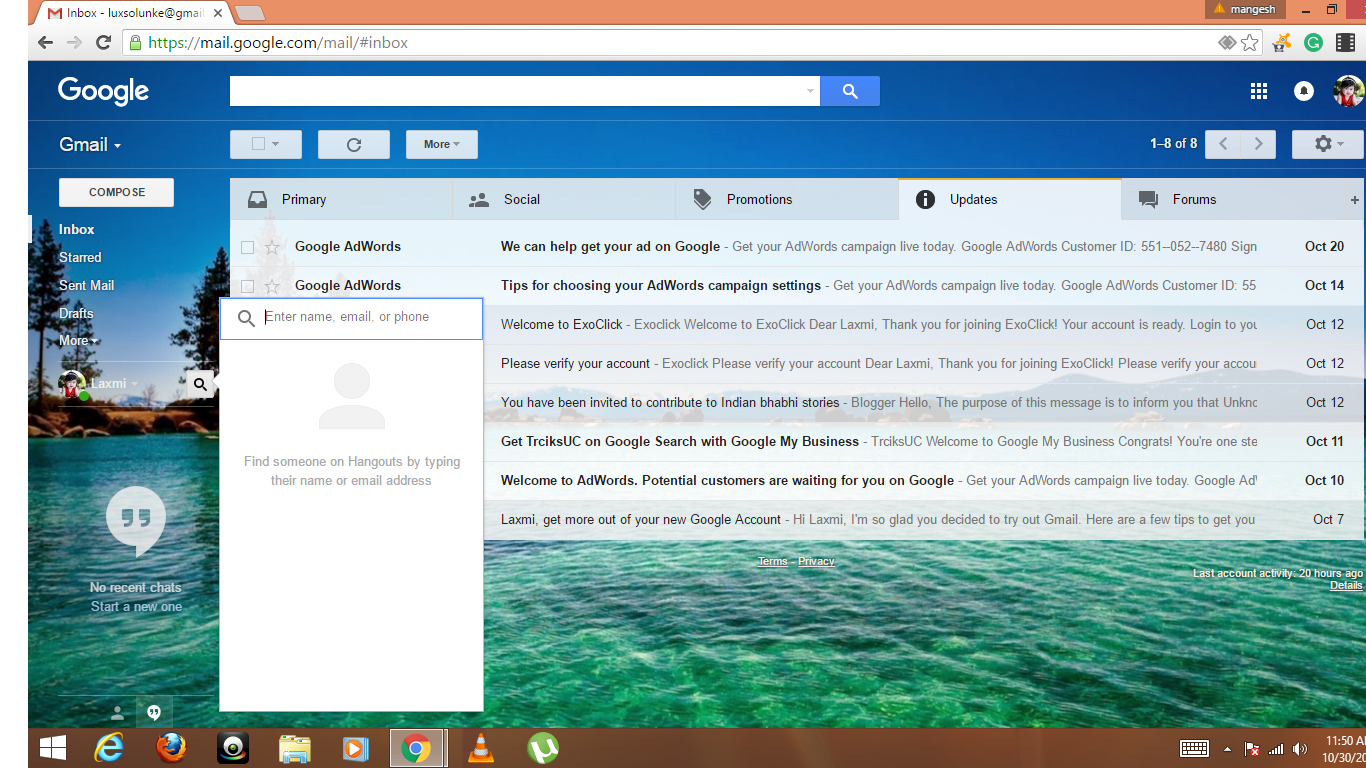The image size is (1366, 768).
Task: Open account activity Details link
Action: pyautogui.click(x=1346, y=585)
